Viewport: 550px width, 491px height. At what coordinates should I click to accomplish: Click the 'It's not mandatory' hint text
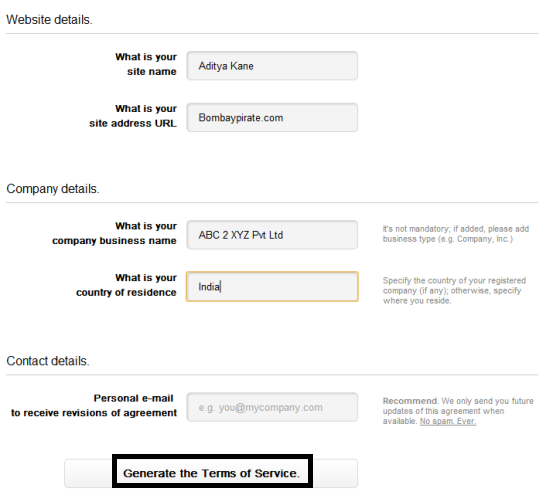[x=456, y=234]
